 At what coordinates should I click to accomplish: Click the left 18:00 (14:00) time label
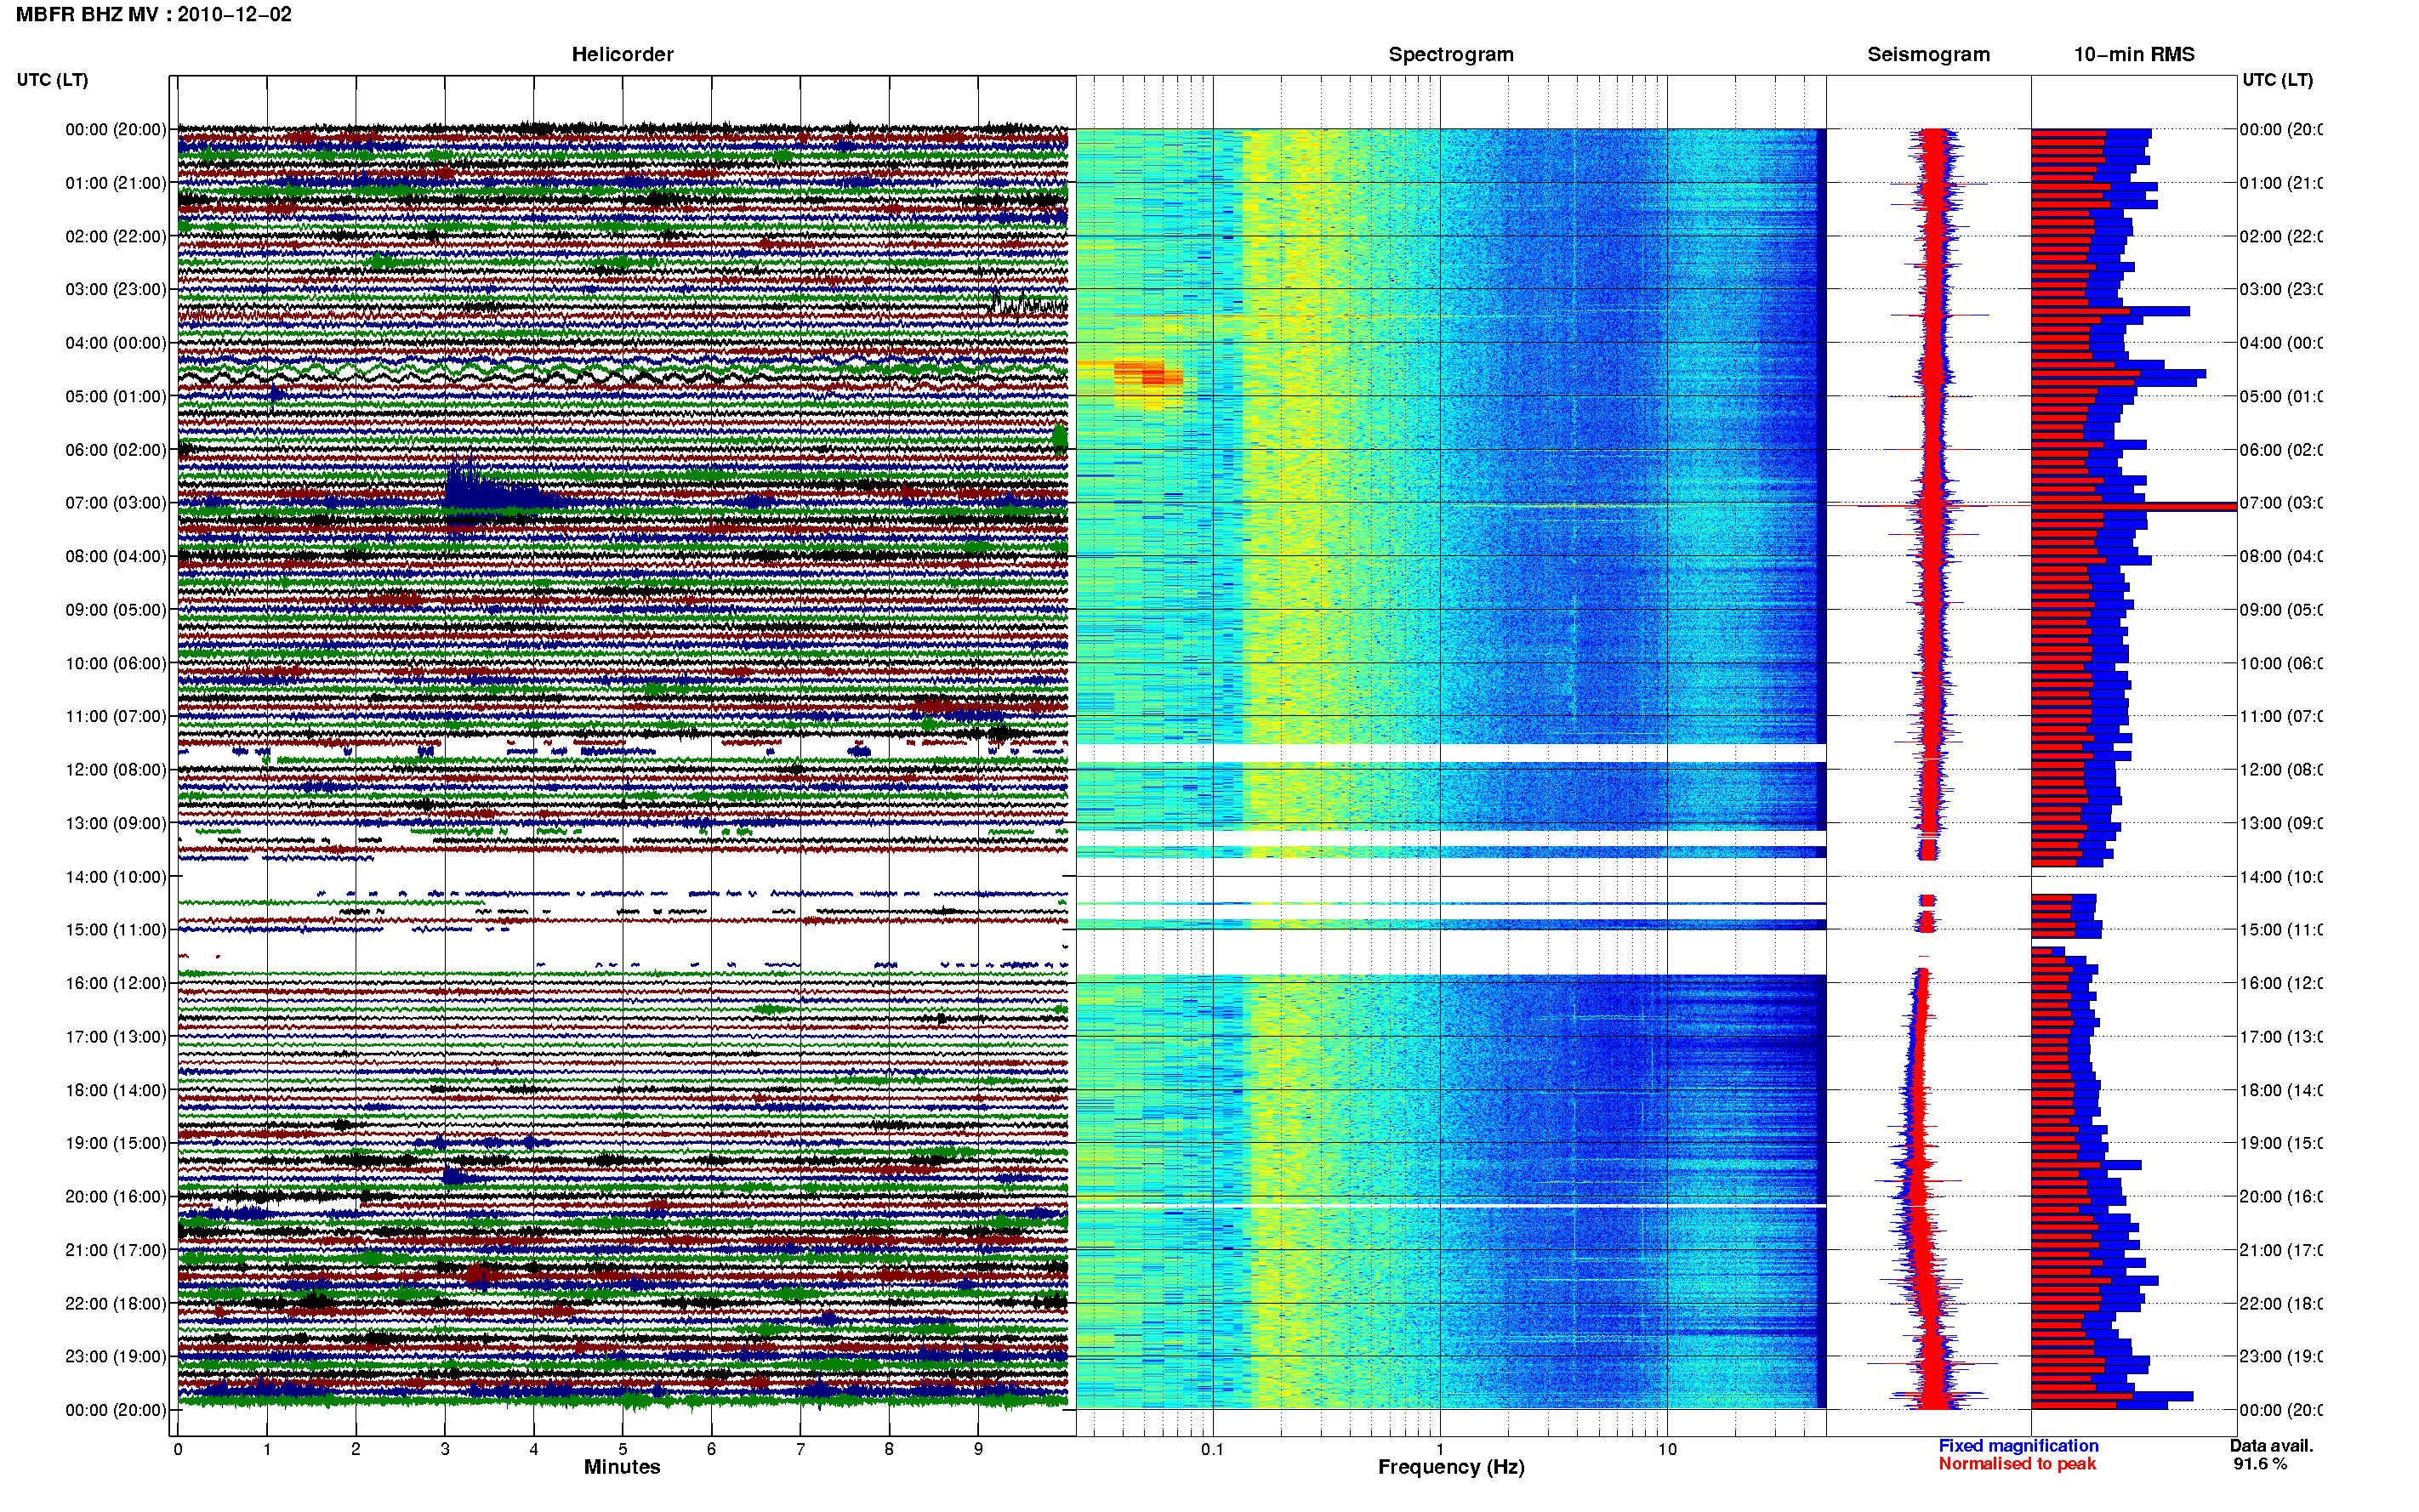(116, 1090)
